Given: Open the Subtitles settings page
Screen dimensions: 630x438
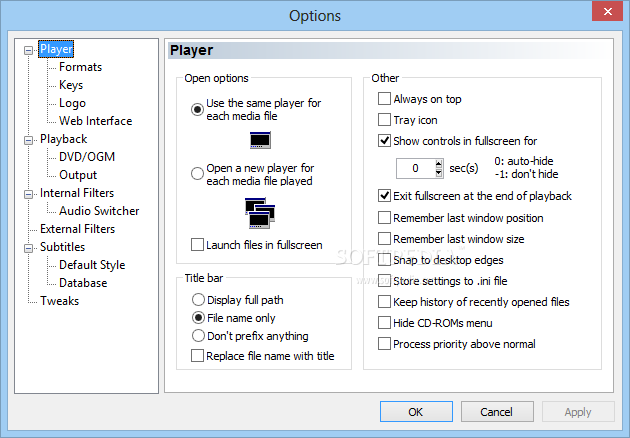Looking at the screenshot, I should (x=62, y=247).
